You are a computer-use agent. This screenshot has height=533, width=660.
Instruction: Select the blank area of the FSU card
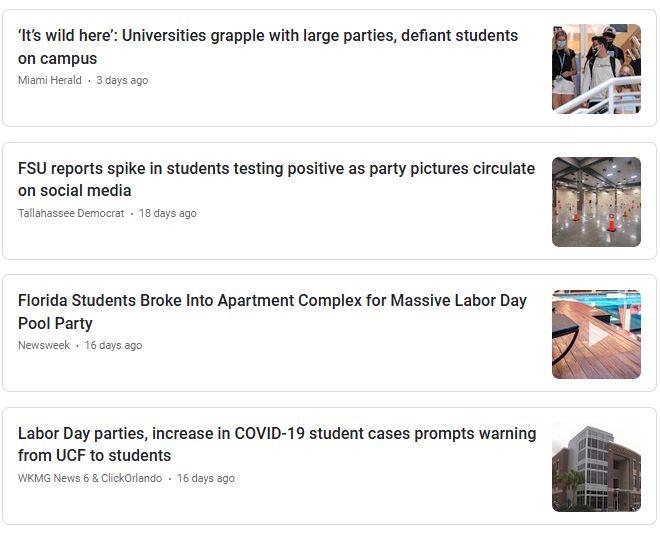(x=337, y=238)
